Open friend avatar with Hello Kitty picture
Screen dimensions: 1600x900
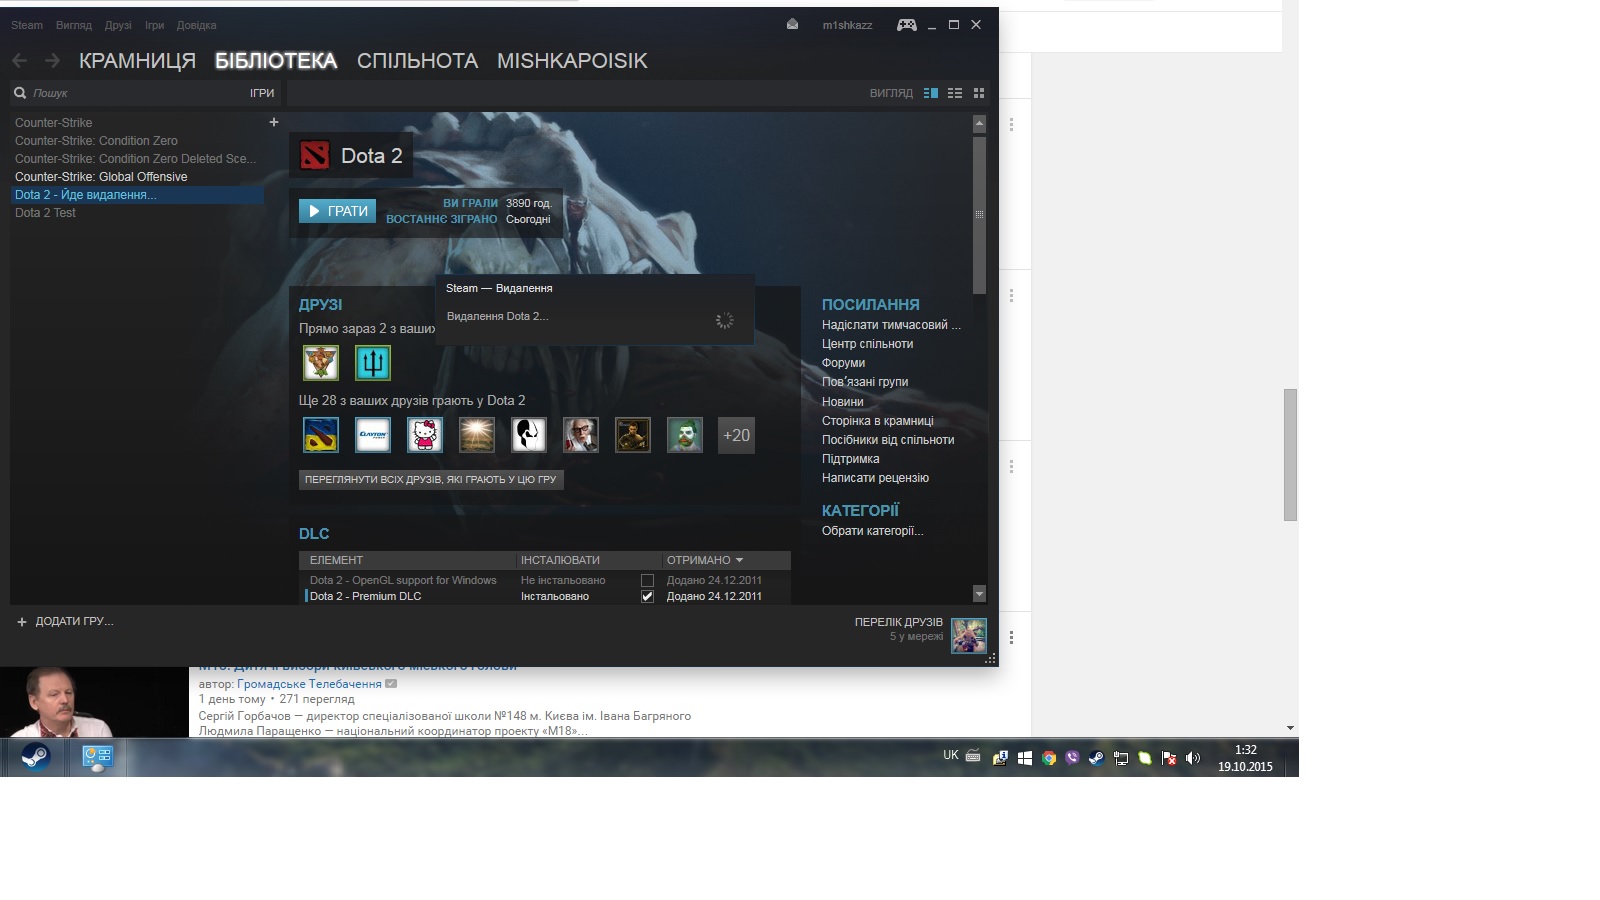425,435
